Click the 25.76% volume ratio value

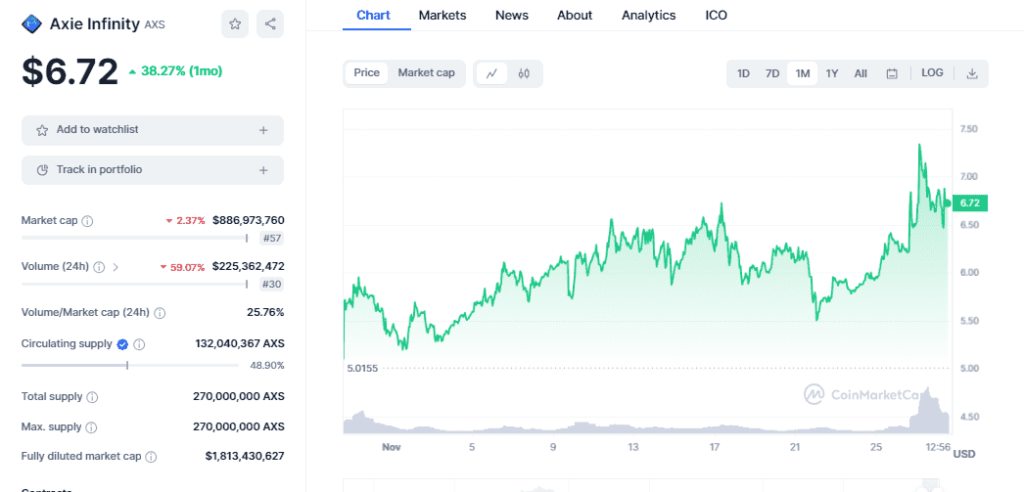pos(265,312)
